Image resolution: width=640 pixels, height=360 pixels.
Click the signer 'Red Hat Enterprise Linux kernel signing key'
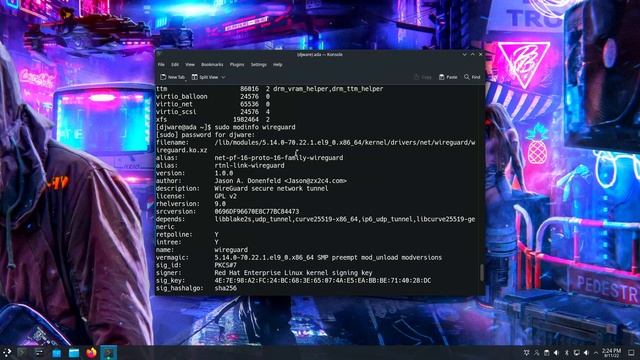[293, 273]
